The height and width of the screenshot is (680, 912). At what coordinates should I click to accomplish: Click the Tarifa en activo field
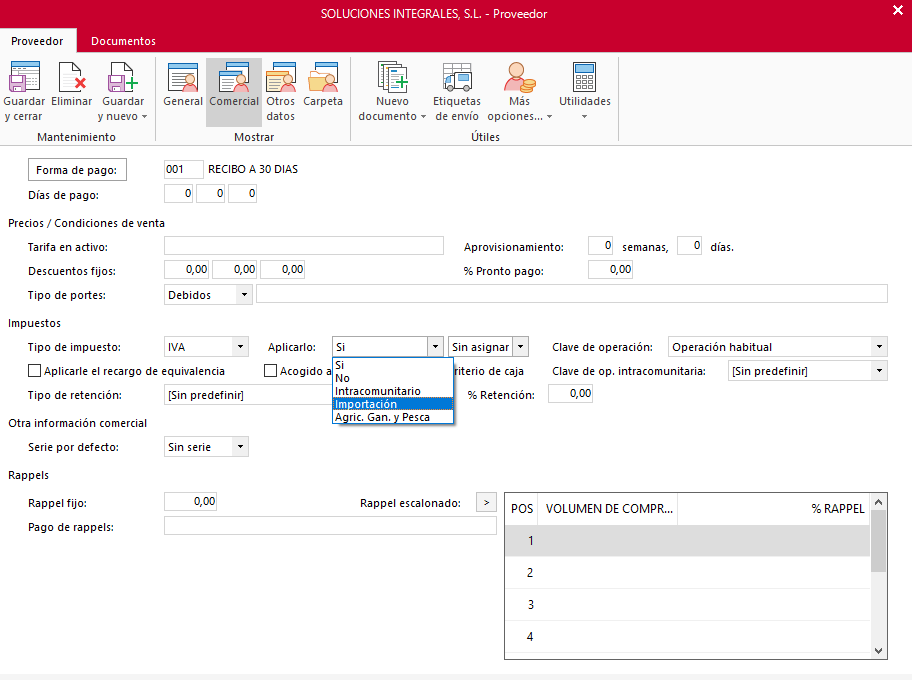tap(304, 245)
